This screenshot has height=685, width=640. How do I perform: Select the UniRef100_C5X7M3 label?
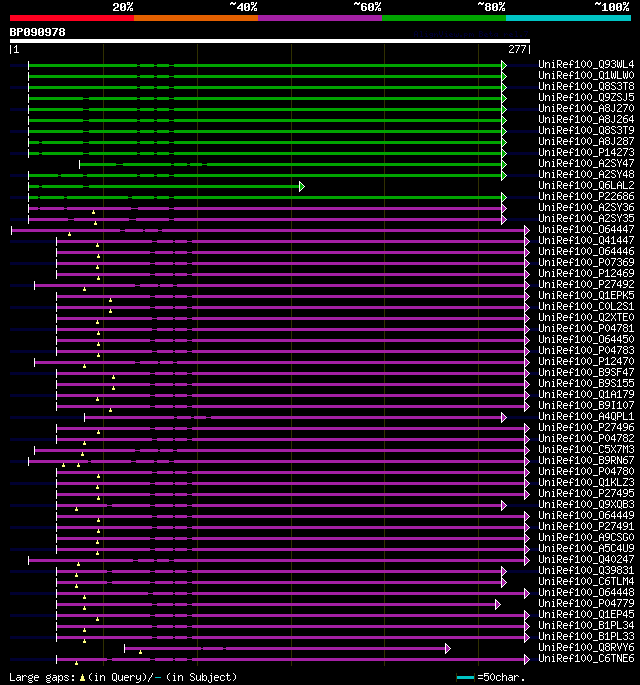[586, 450]
